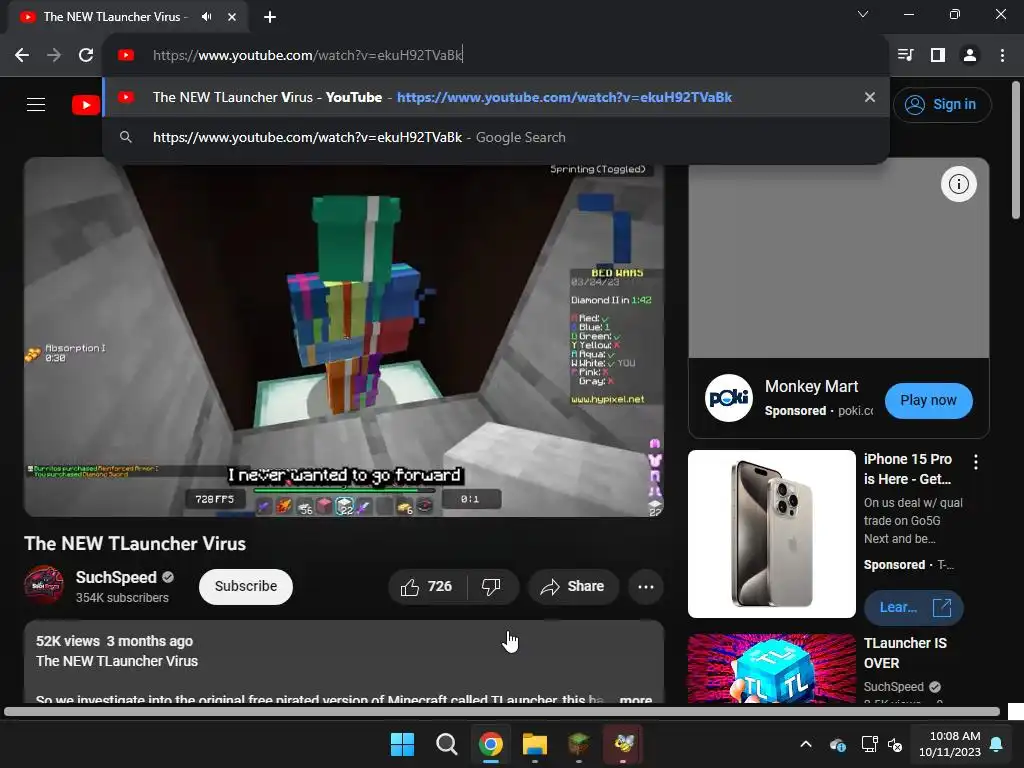1024x768 pixels.
Task: Open the YouTube hamburger guide menu
Action: click(36, 104)
